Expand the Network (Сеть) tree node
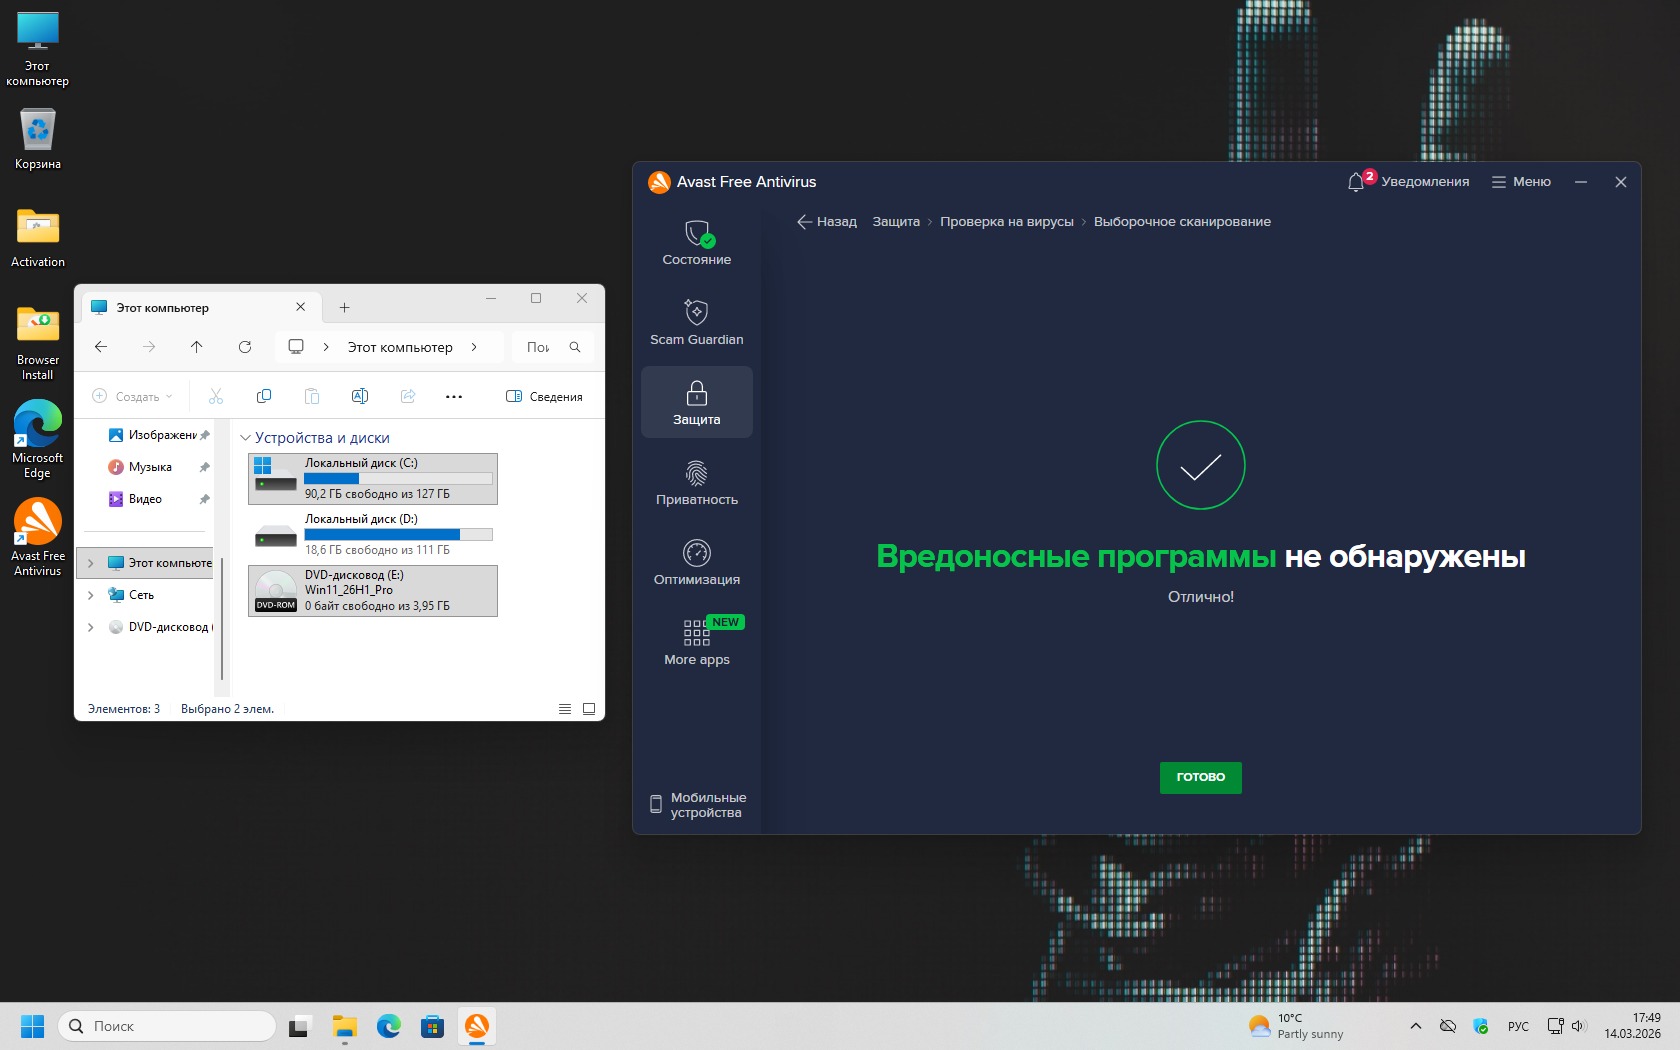Viewport: 1680px width, 1050px height. (x=91, y=595)
